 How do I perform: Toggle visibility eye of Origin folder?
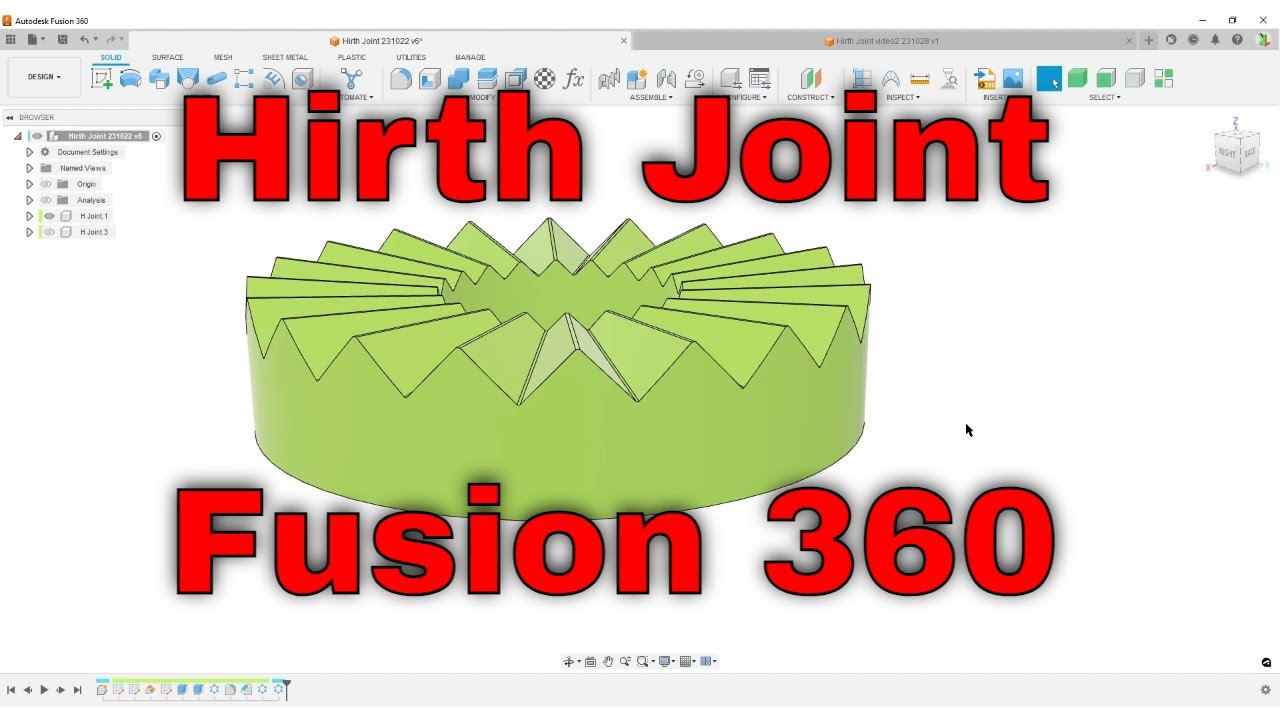[46, 184]
